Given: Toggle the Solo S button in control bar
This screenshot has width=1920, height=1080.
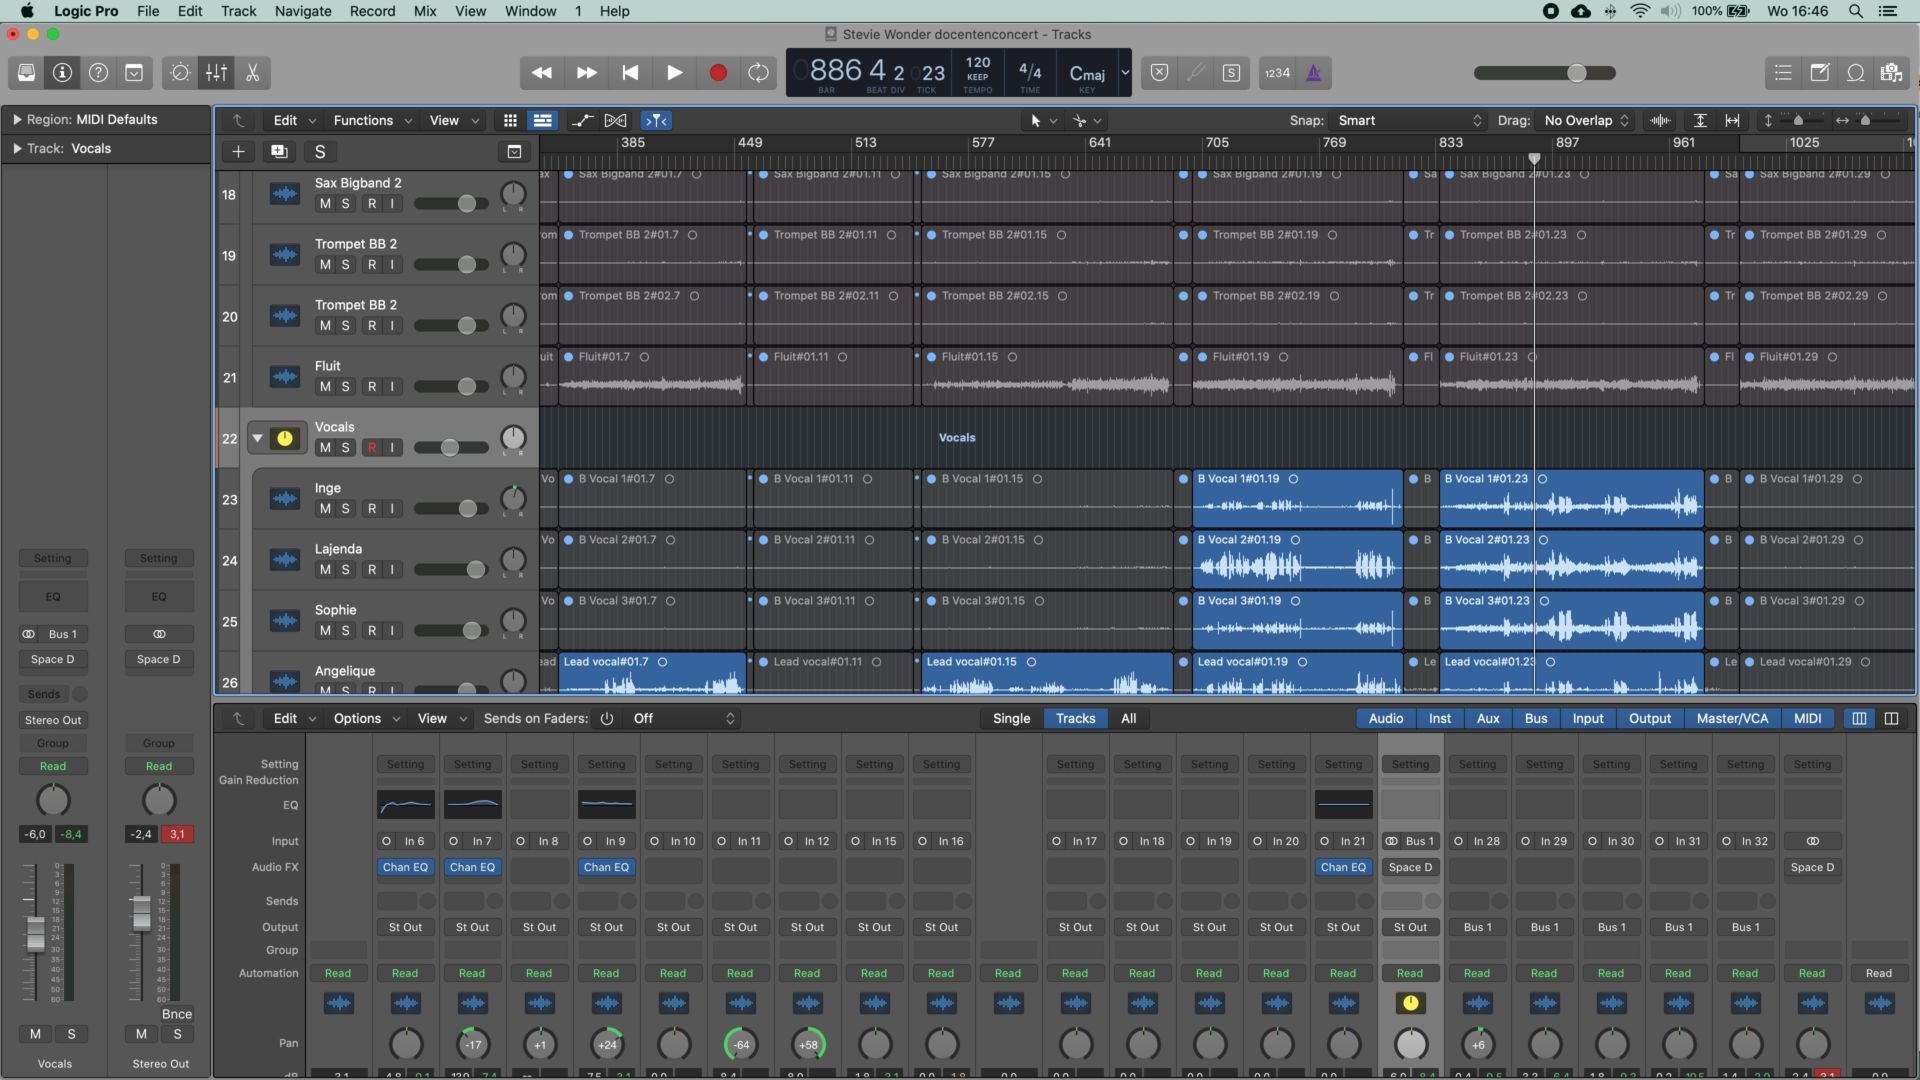Looking at the screenshot, I should pos(1231,73).
